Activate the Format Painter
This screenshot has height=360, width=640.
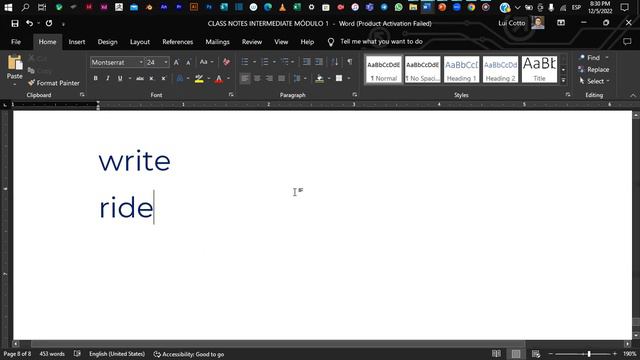[53, 83]
